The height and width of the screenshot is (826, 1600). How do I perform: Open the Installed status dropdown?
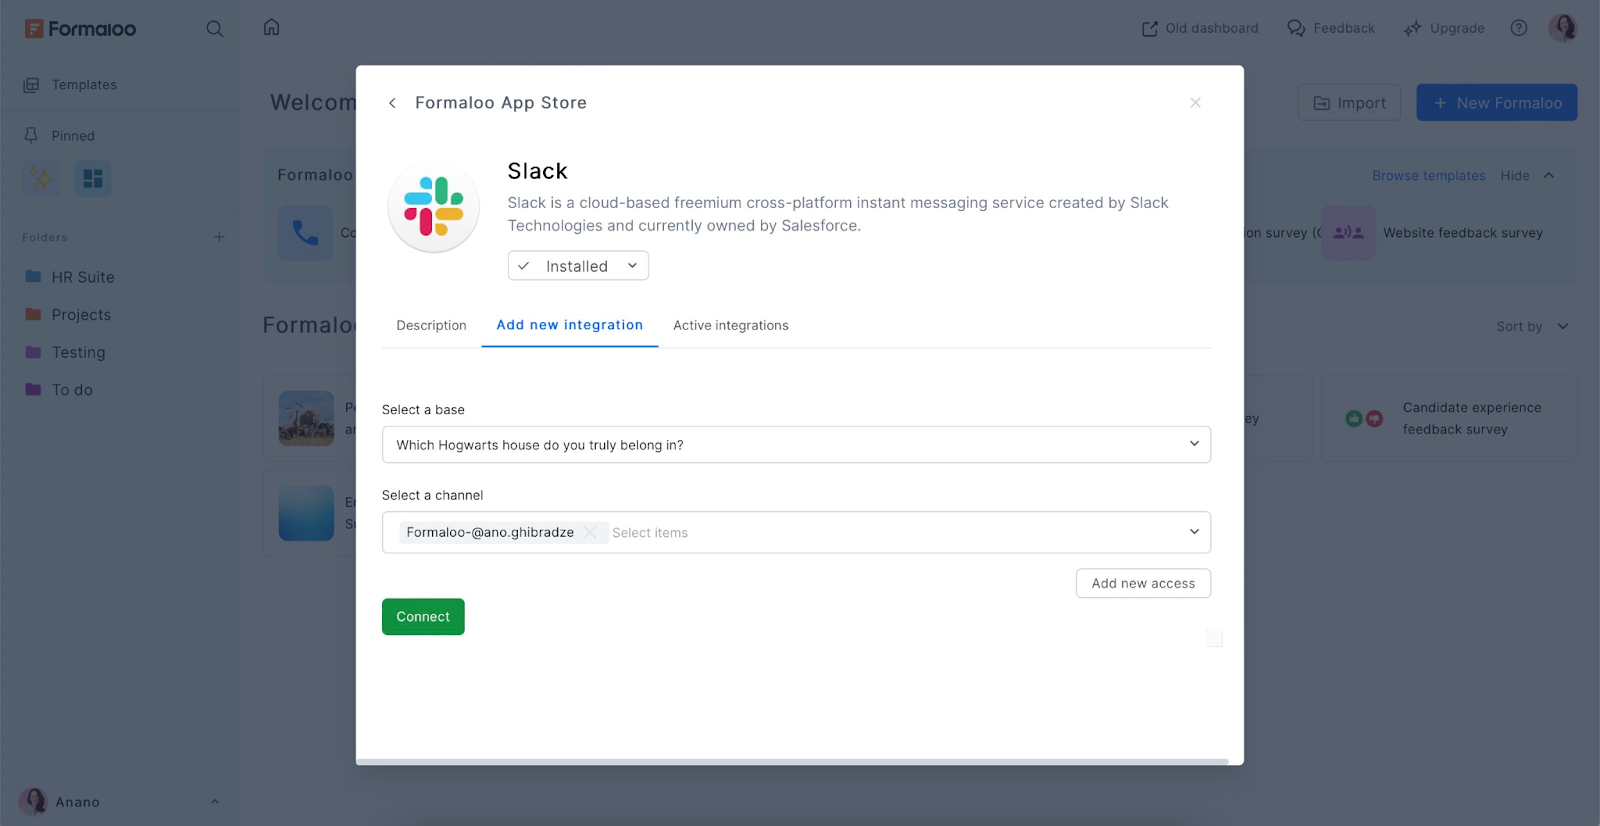click(x=578, y=266)
